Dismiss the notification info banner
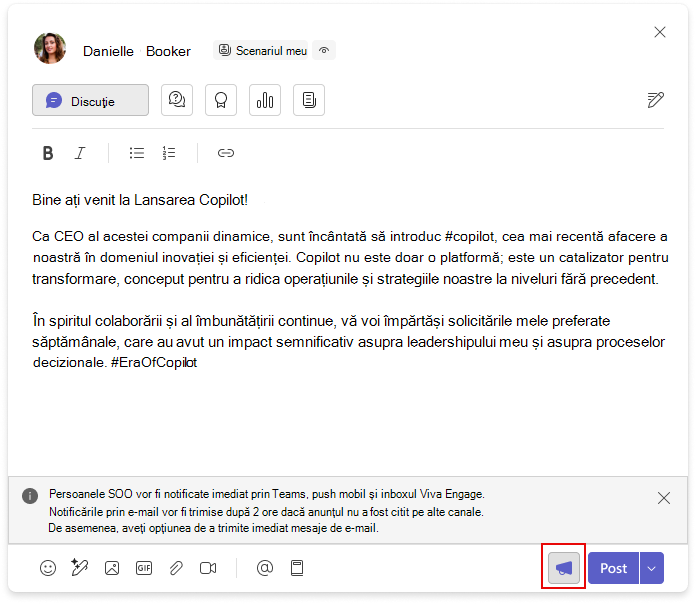Screen dimensions: 696x604 coord(664,498)
